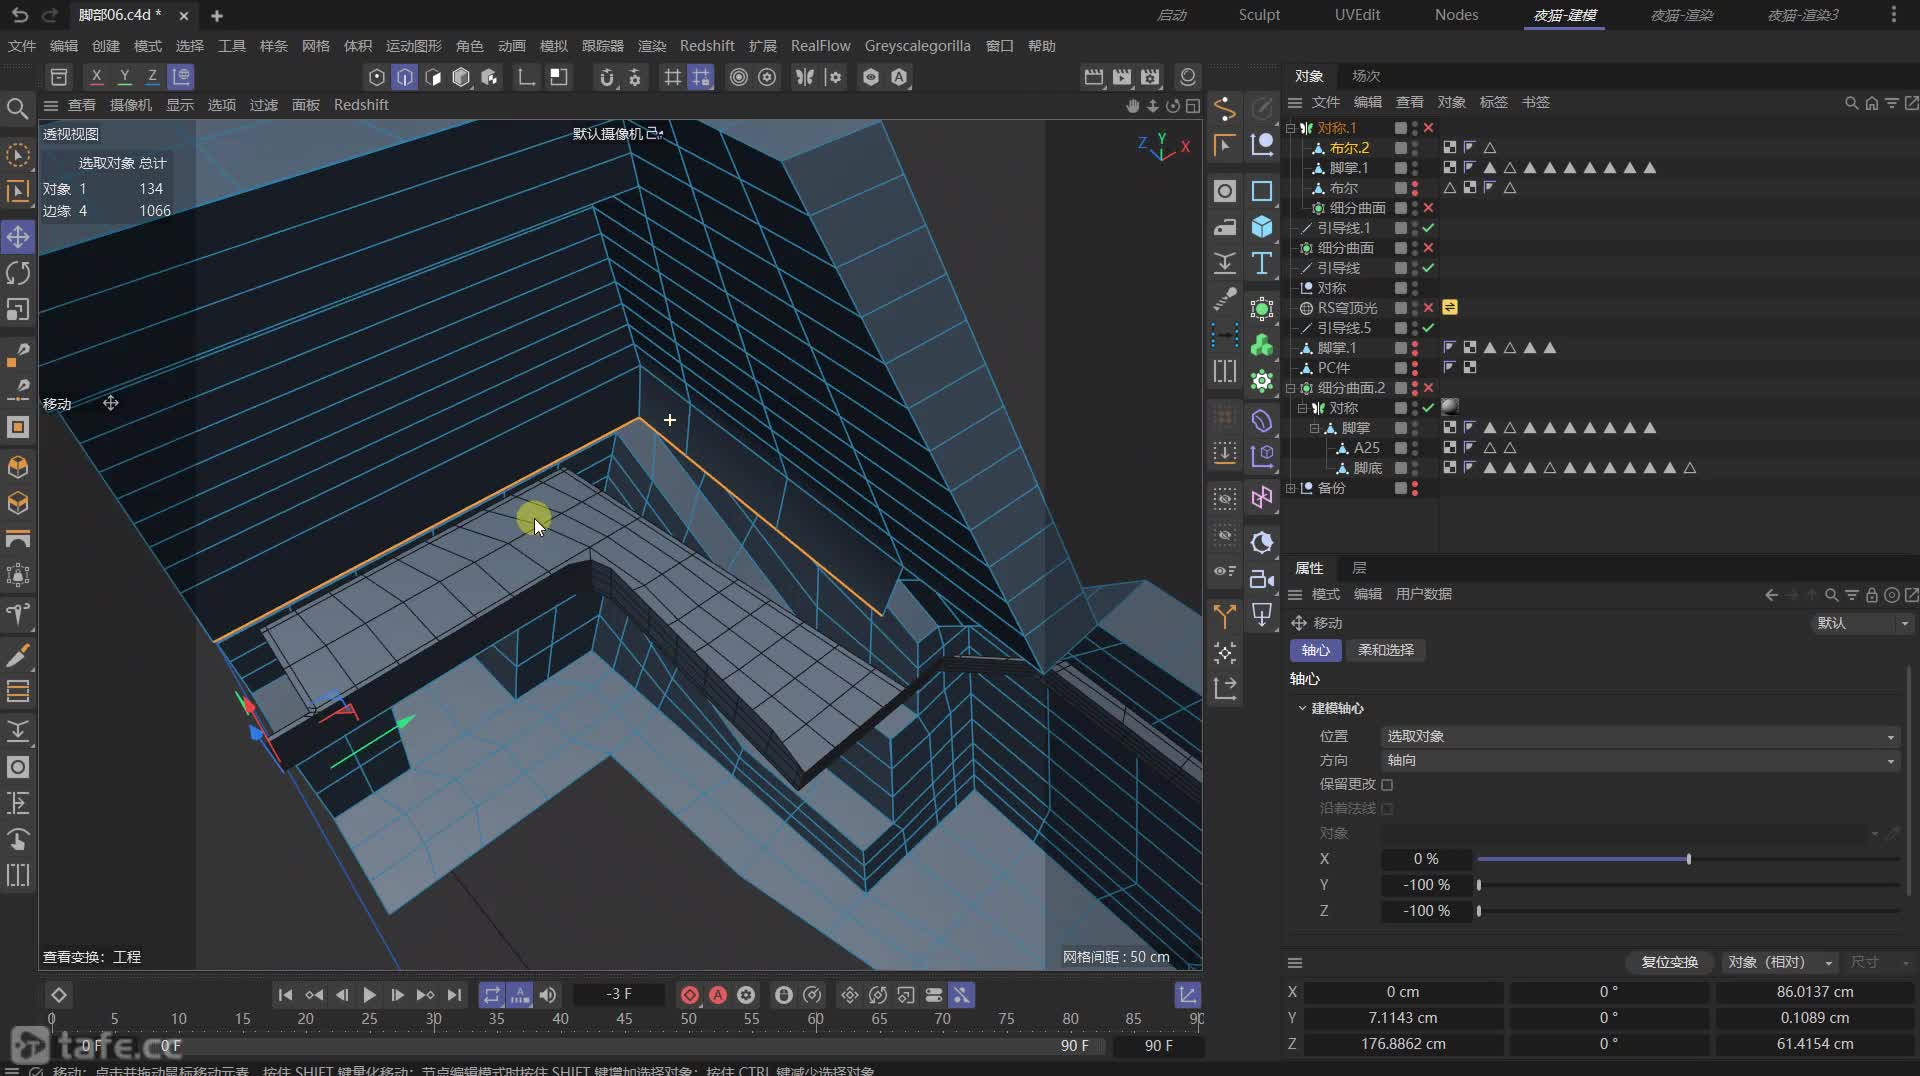The height and width of the screenshot is (1076, 1920).
Task: Open the Redshift menu in menu bar
Action: (706, 46)
